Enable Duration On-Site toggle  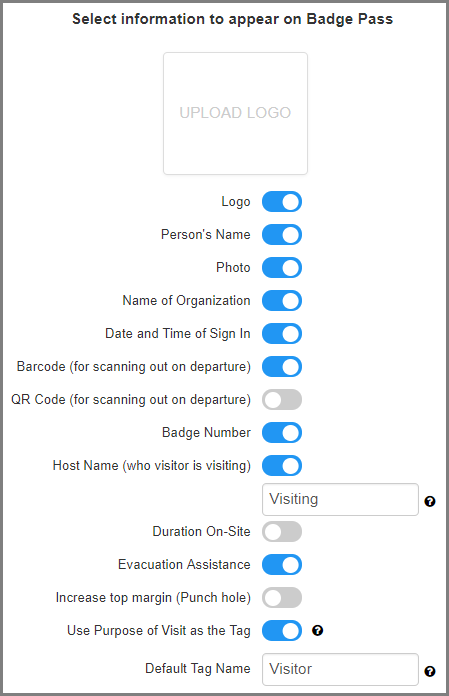tap(282, 531)
